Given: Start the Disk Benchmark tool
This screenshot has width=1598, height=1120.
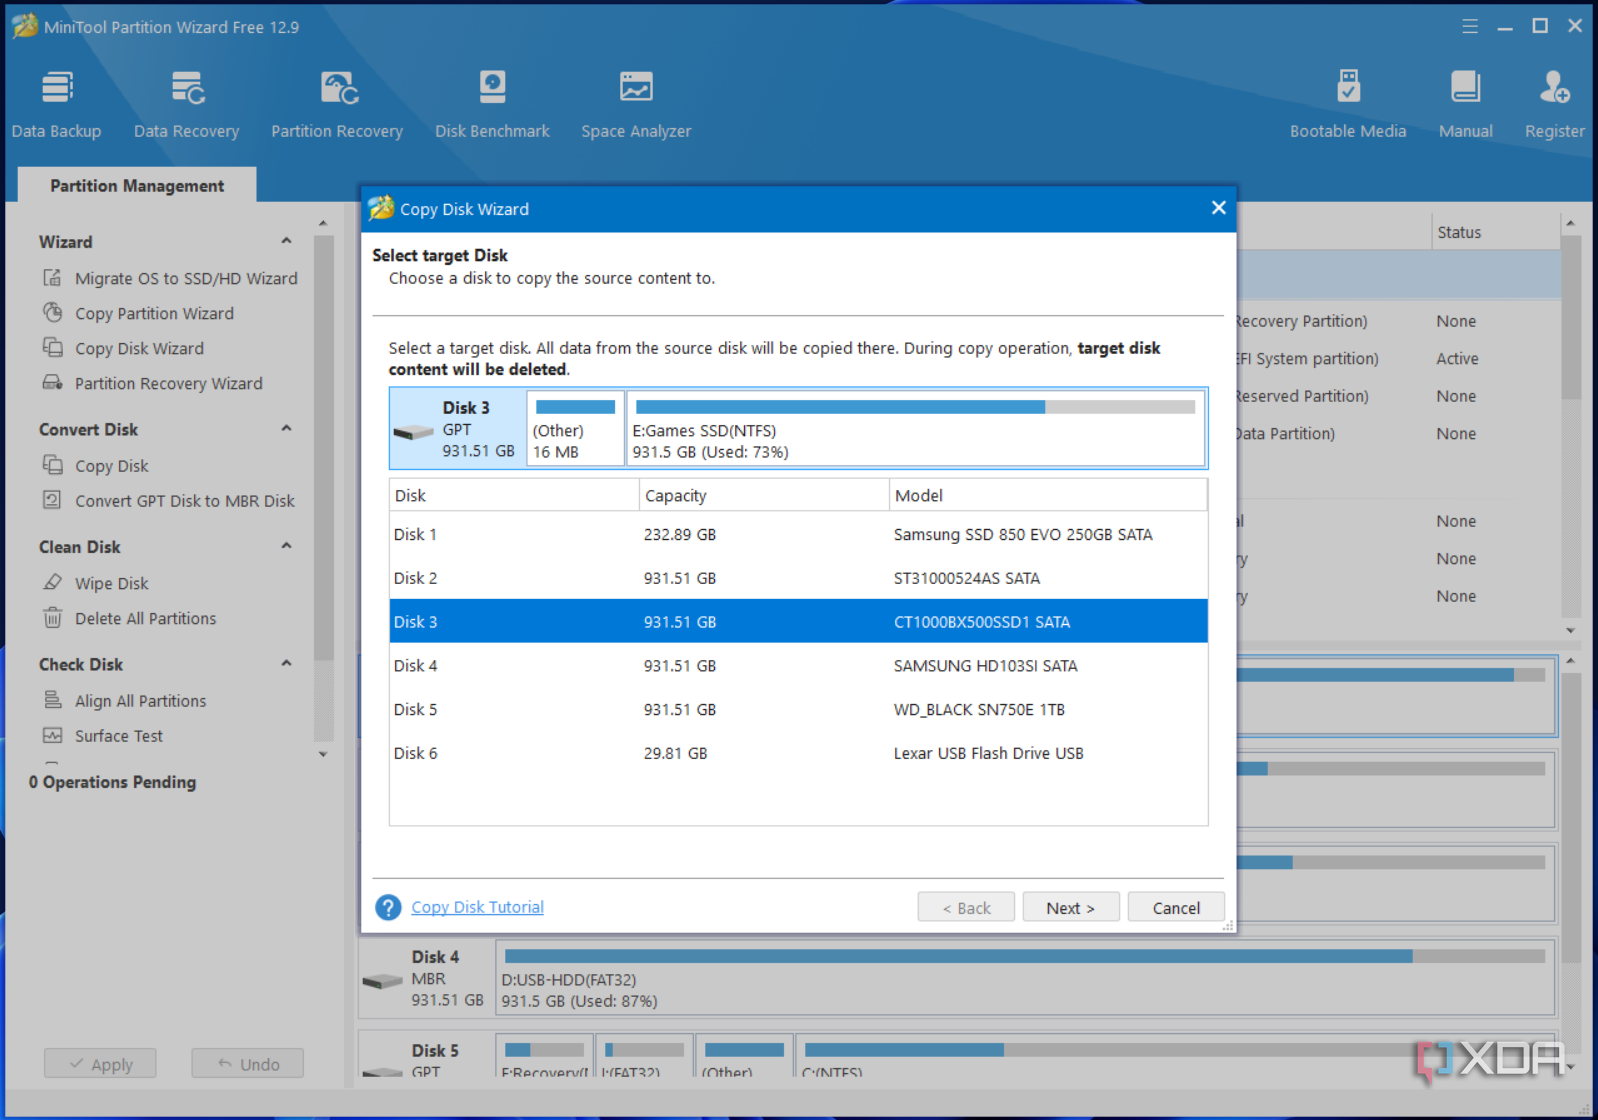Looking at the screenshot, I should 492,104.
